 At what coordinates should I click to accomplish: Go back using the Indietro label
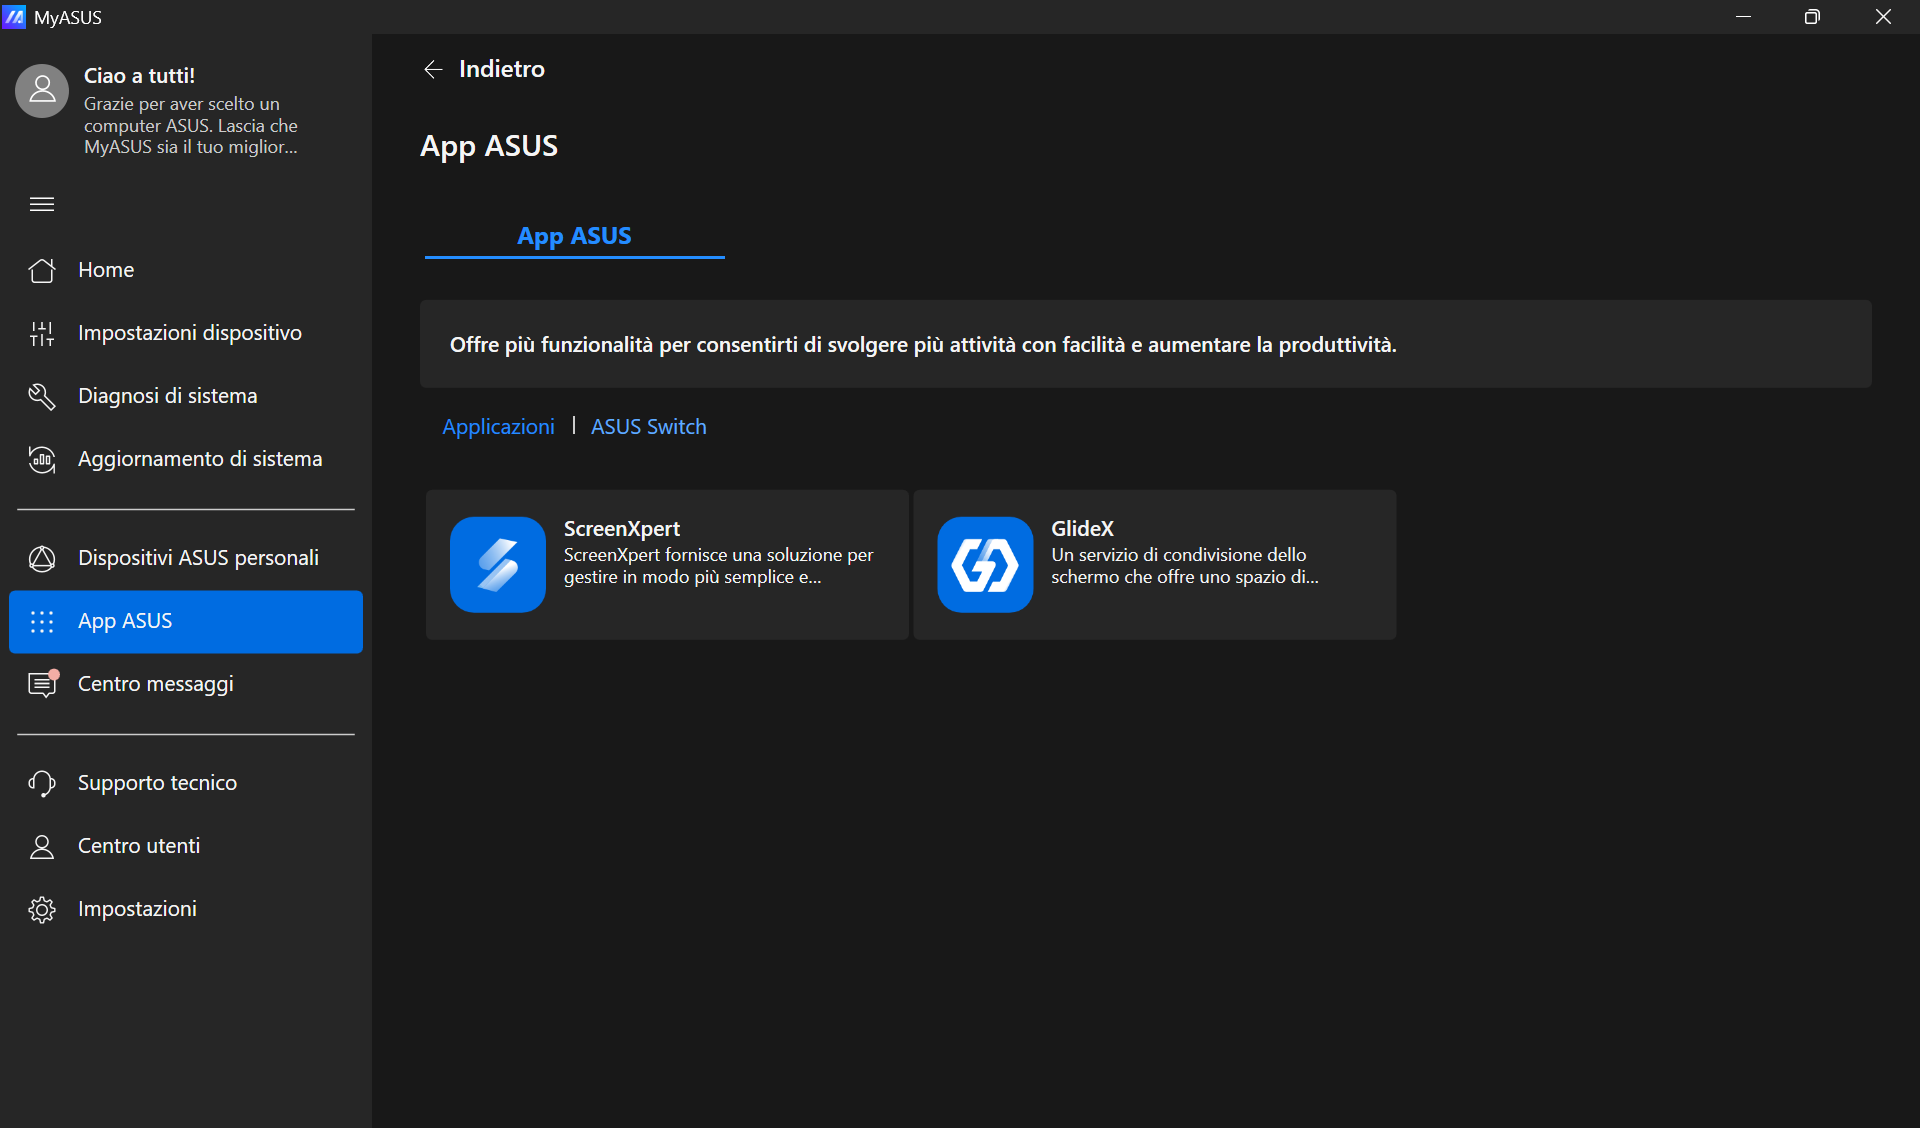[x=502, y=69]
